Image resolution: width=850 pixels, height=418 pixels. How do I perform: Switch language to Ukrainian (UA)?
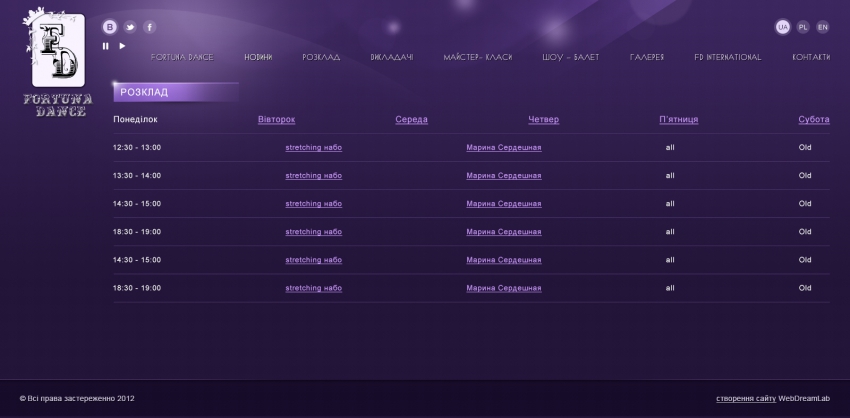click(x=783, y=27)
